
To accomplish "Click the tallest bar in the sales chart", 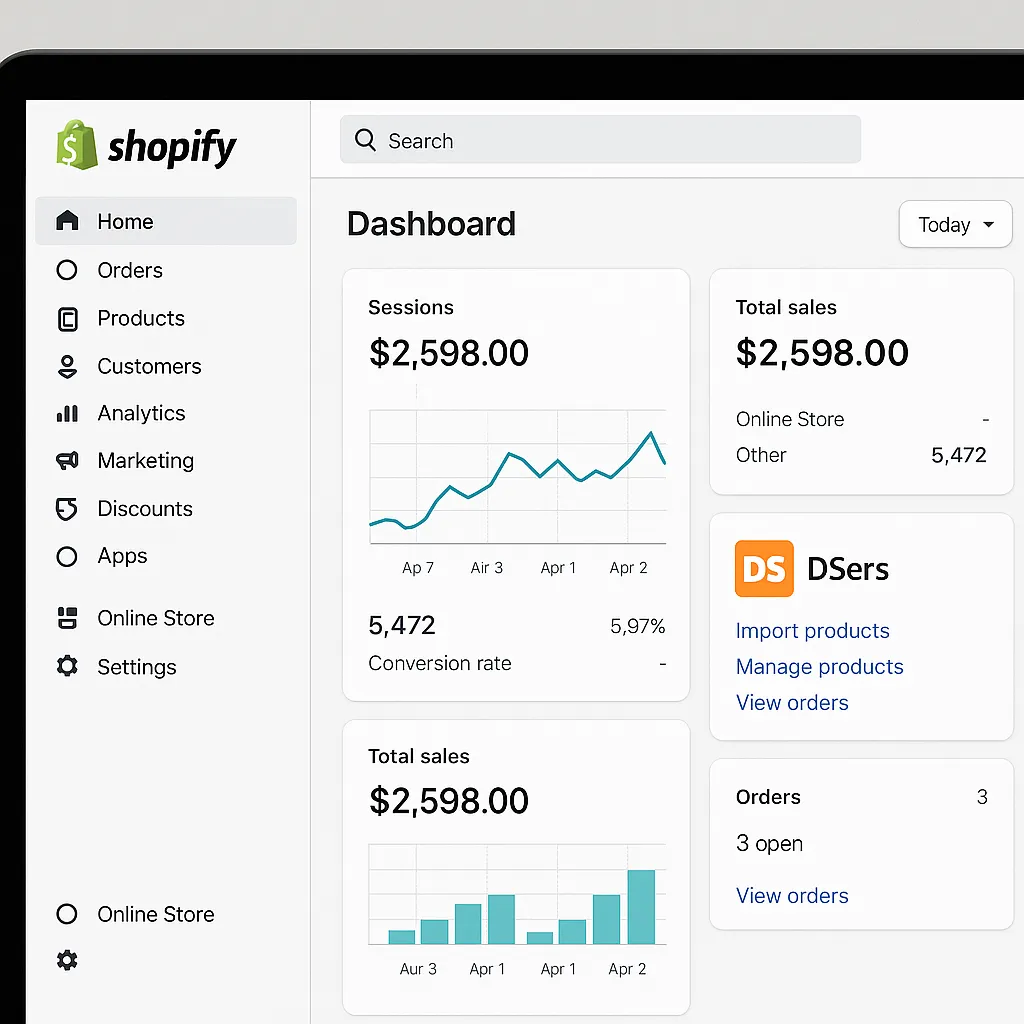I will [x=641, y=907].
